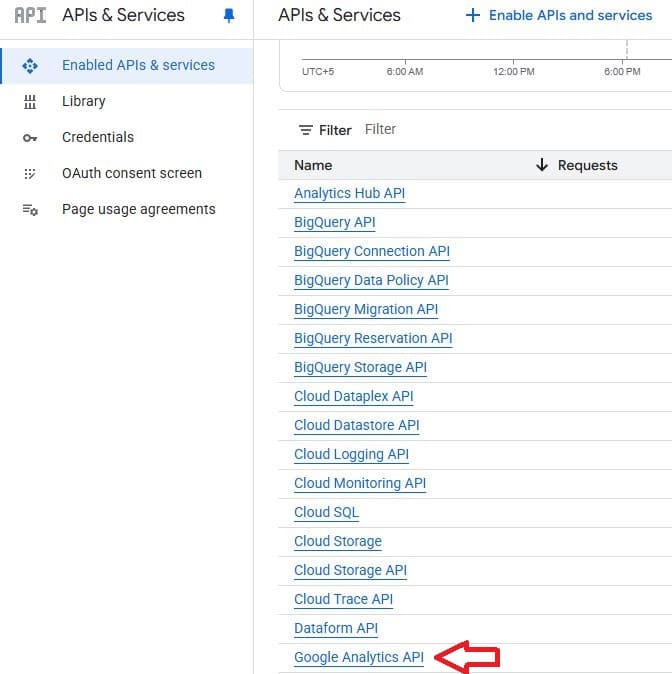Select OAuth consent screen menu item
This screenshot has width=672, height=674.
click(132, 173)
